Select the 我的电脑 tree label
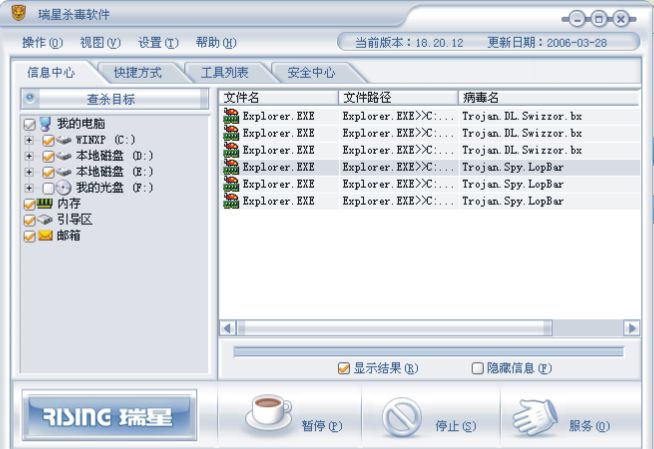 [81, 124]
